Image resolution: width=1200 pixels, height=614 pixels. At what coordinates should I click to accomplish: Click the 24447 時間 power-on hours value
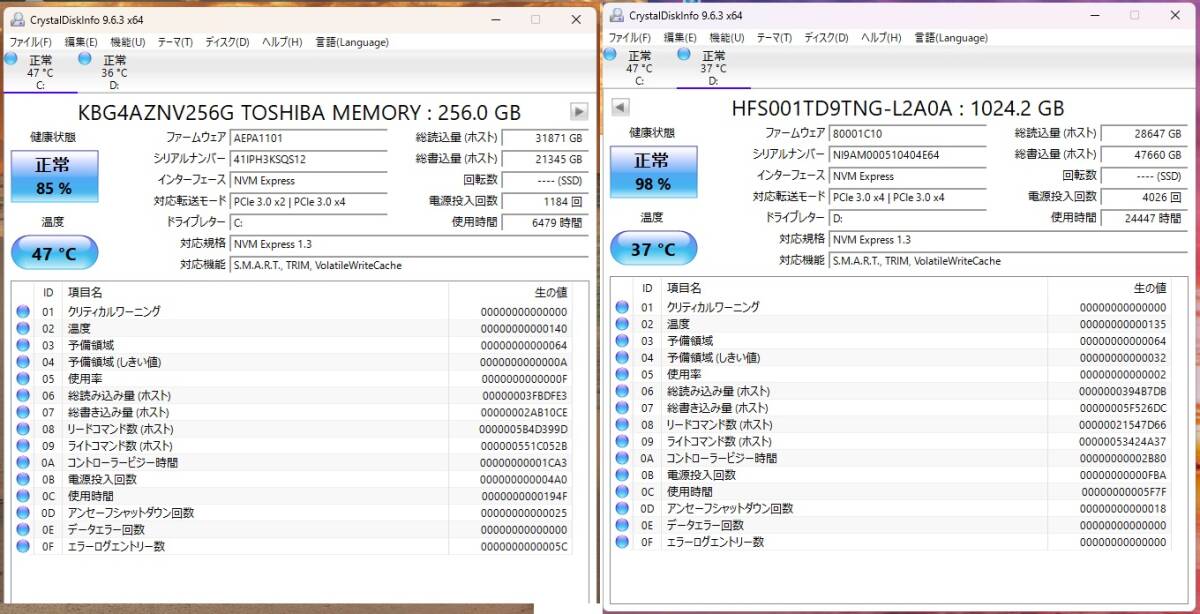(1142, 218)
